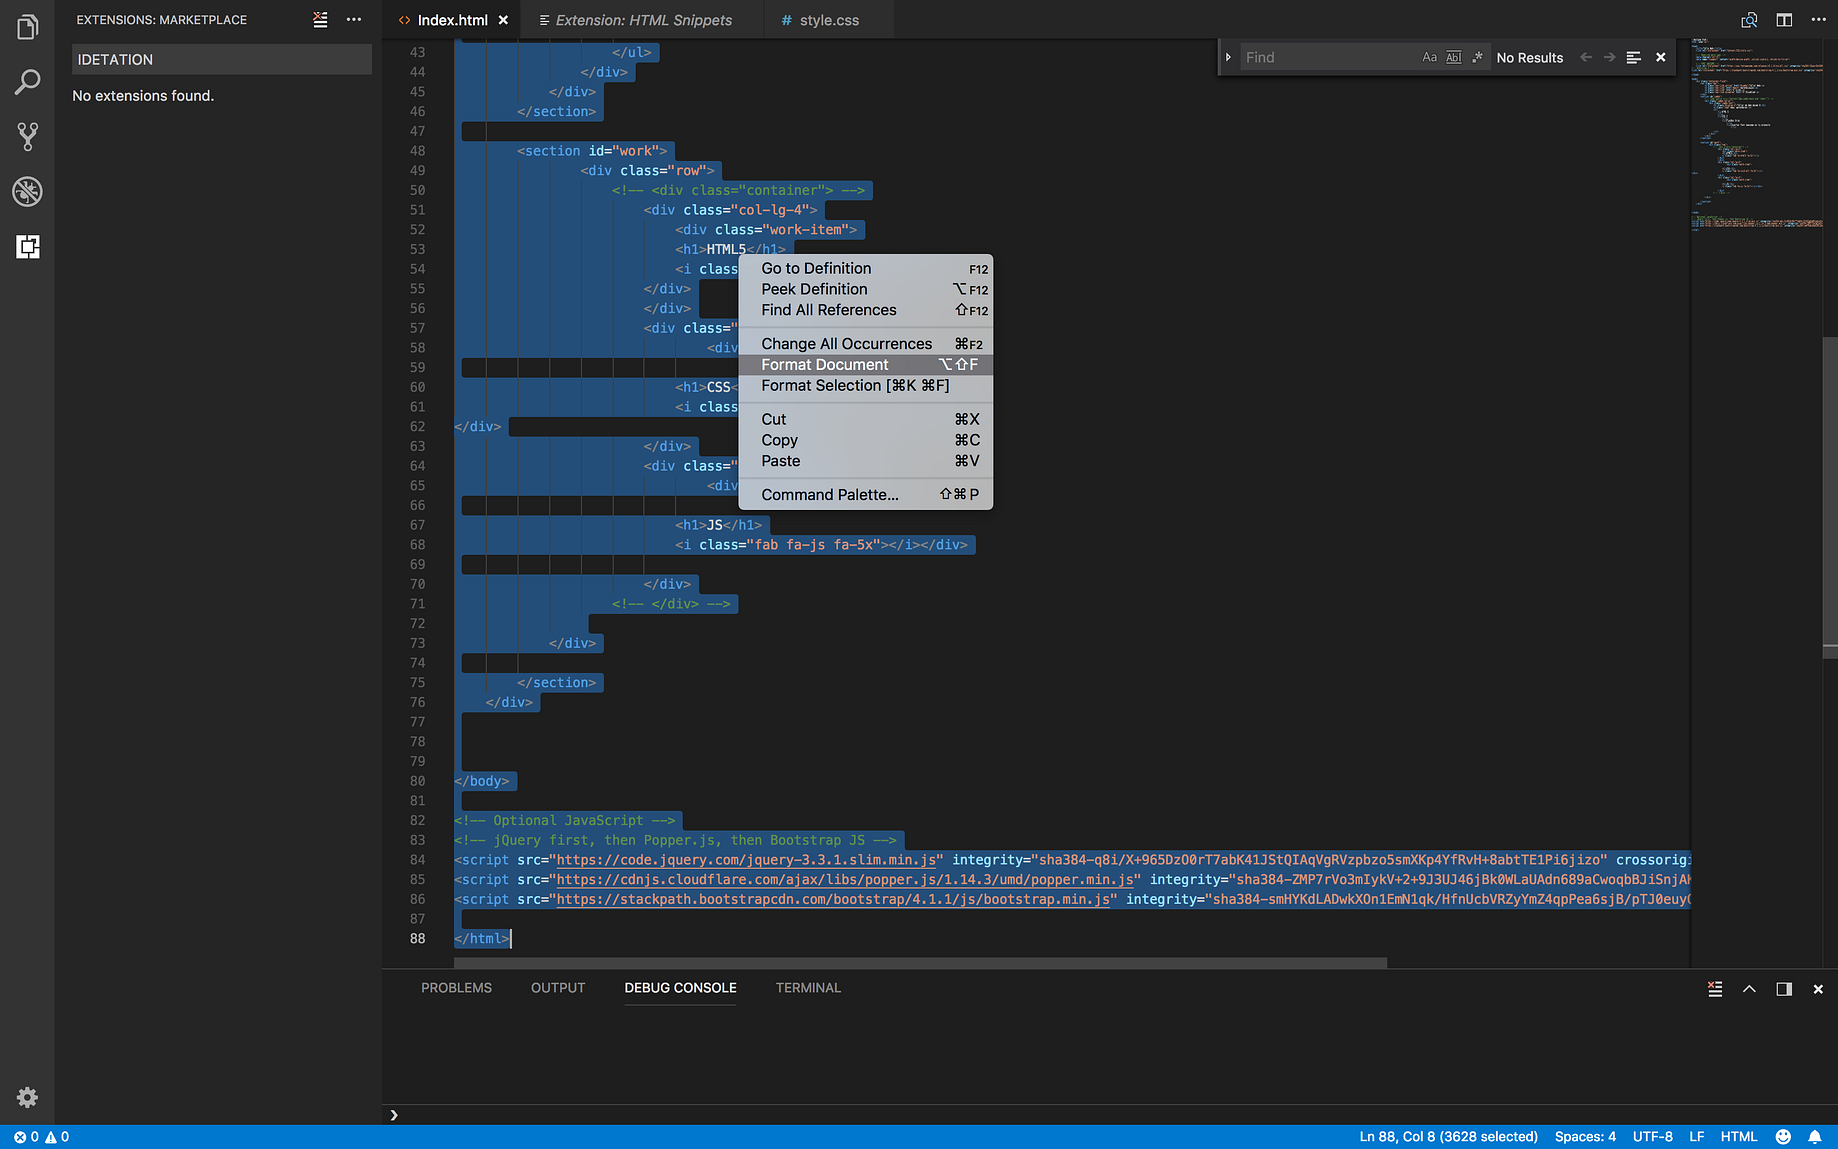Collapse the panel using the chevron arrow

[x=1749, y=988]
